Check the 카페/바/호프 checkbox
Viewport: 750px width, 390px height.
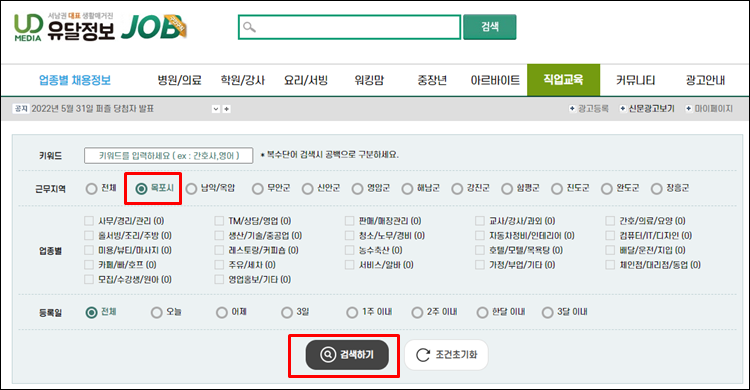(x=89, y=265)
